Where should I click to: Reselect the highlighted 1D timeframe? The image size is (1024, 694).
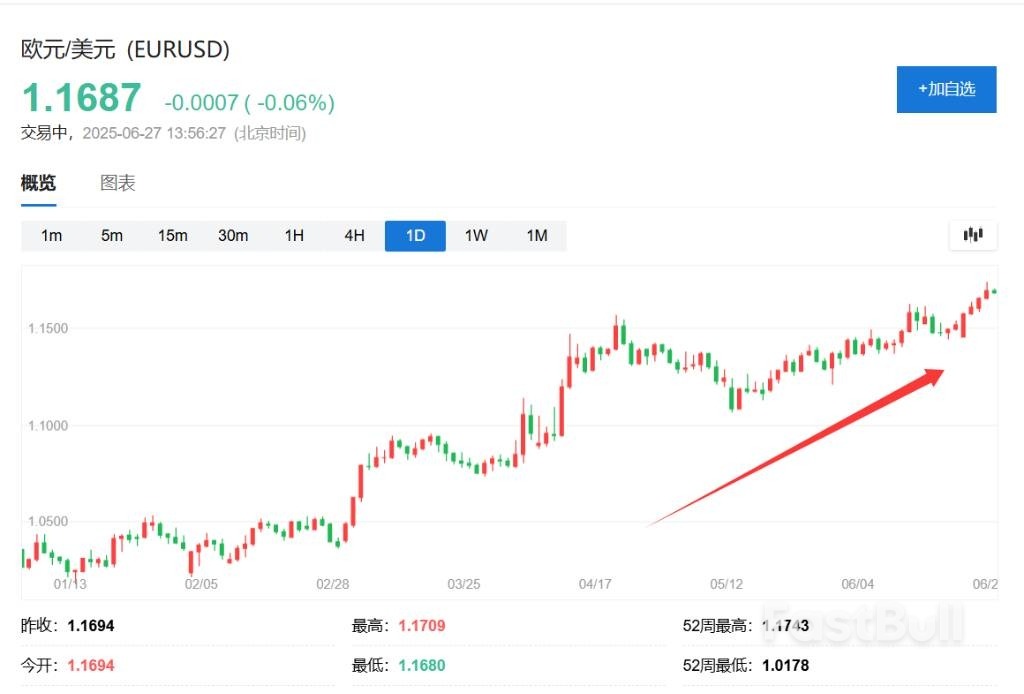(414, 235)
